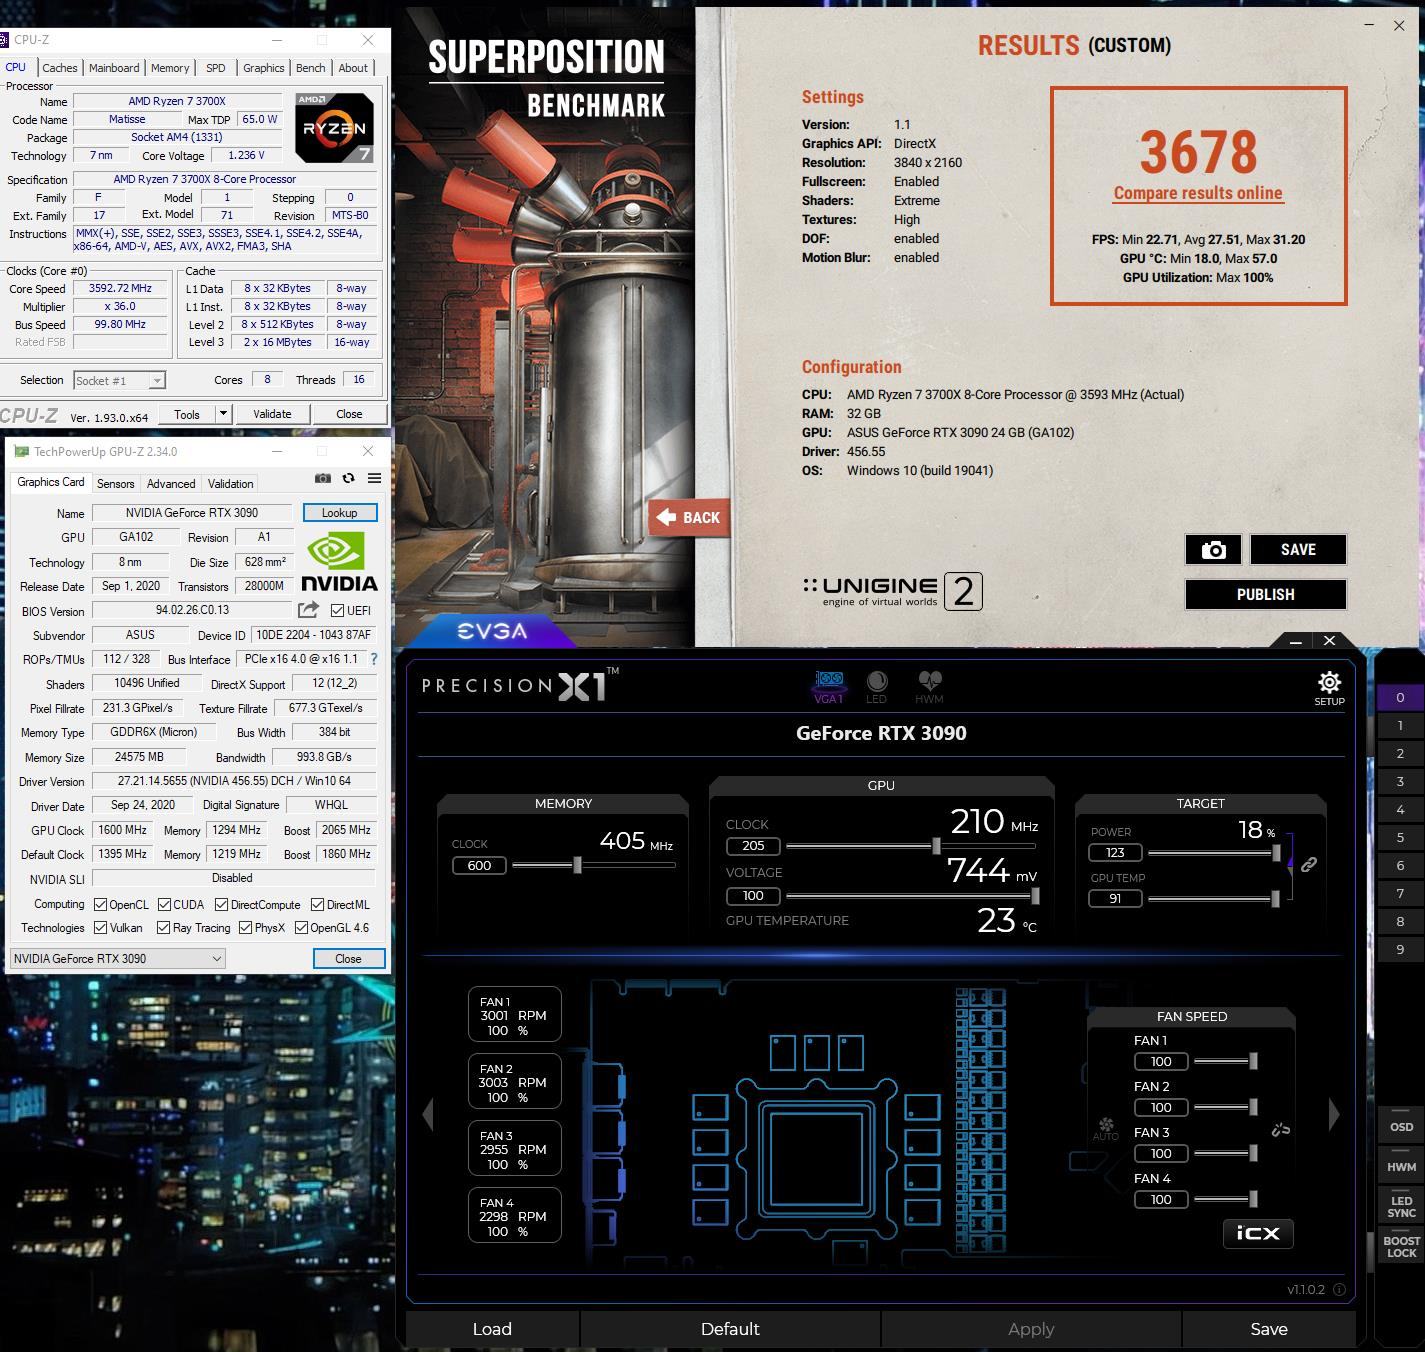
Task: Click PUBLISH button in Superposition
Action: click(1266, 594)
